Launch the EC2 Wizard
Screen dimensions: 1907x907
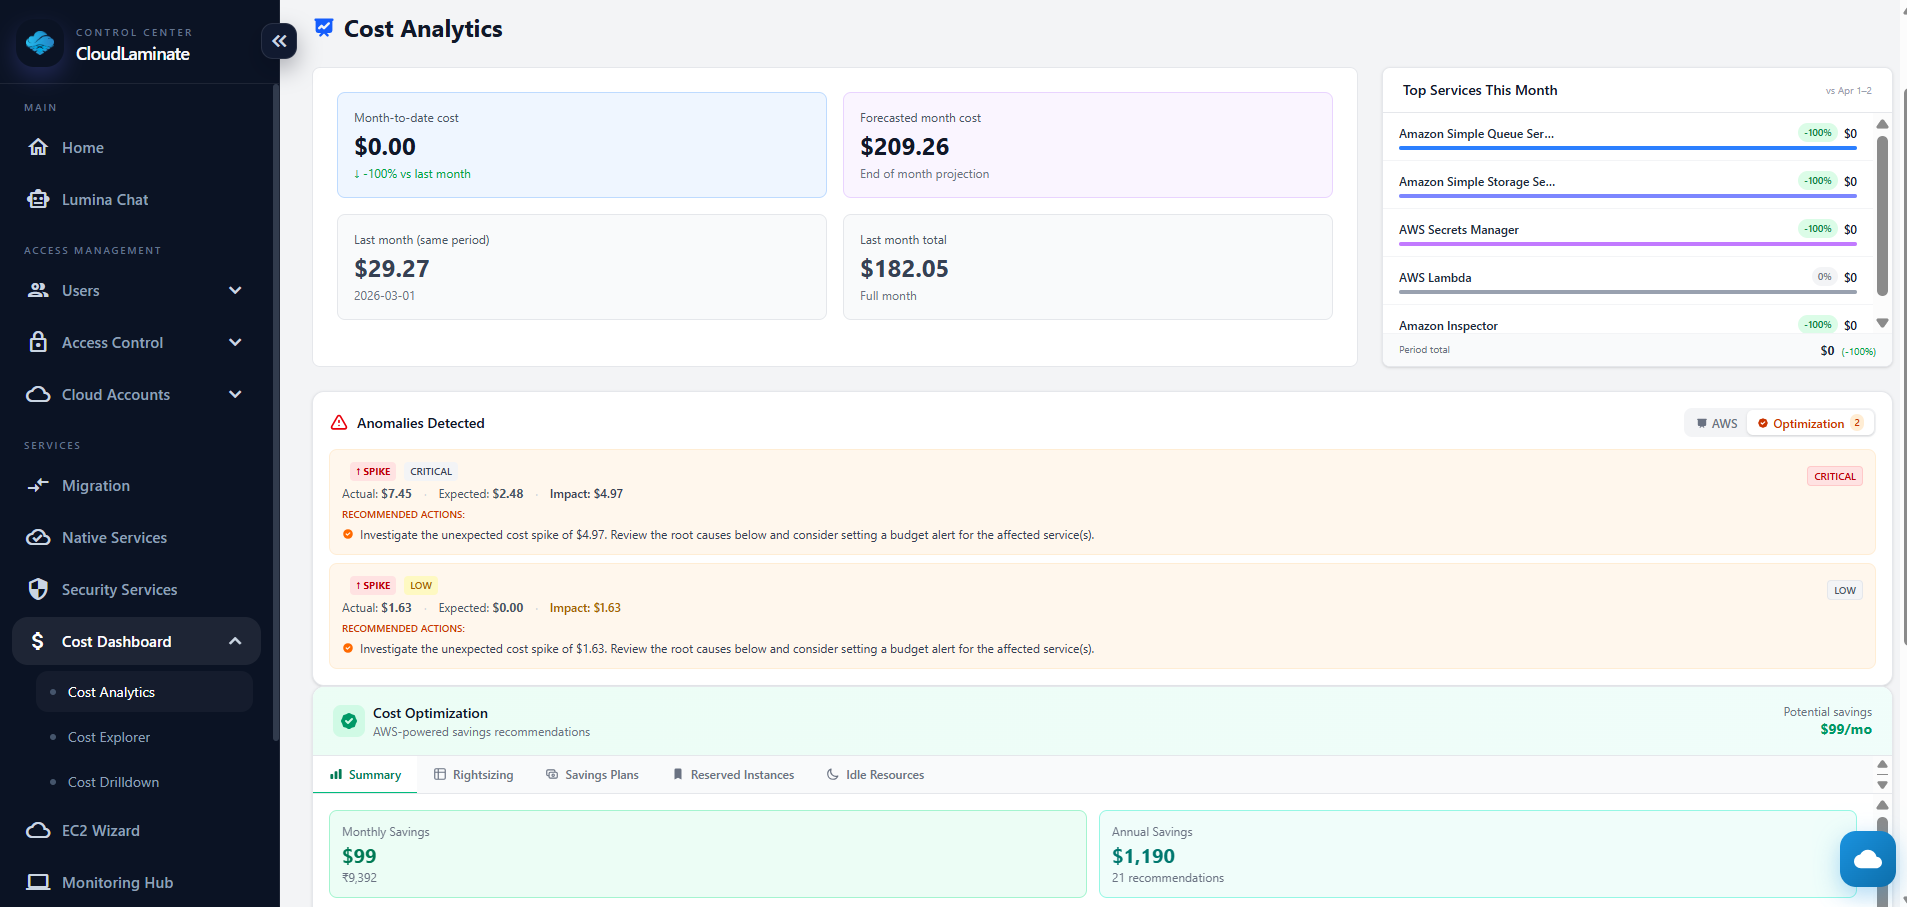[x=100, y=830]
